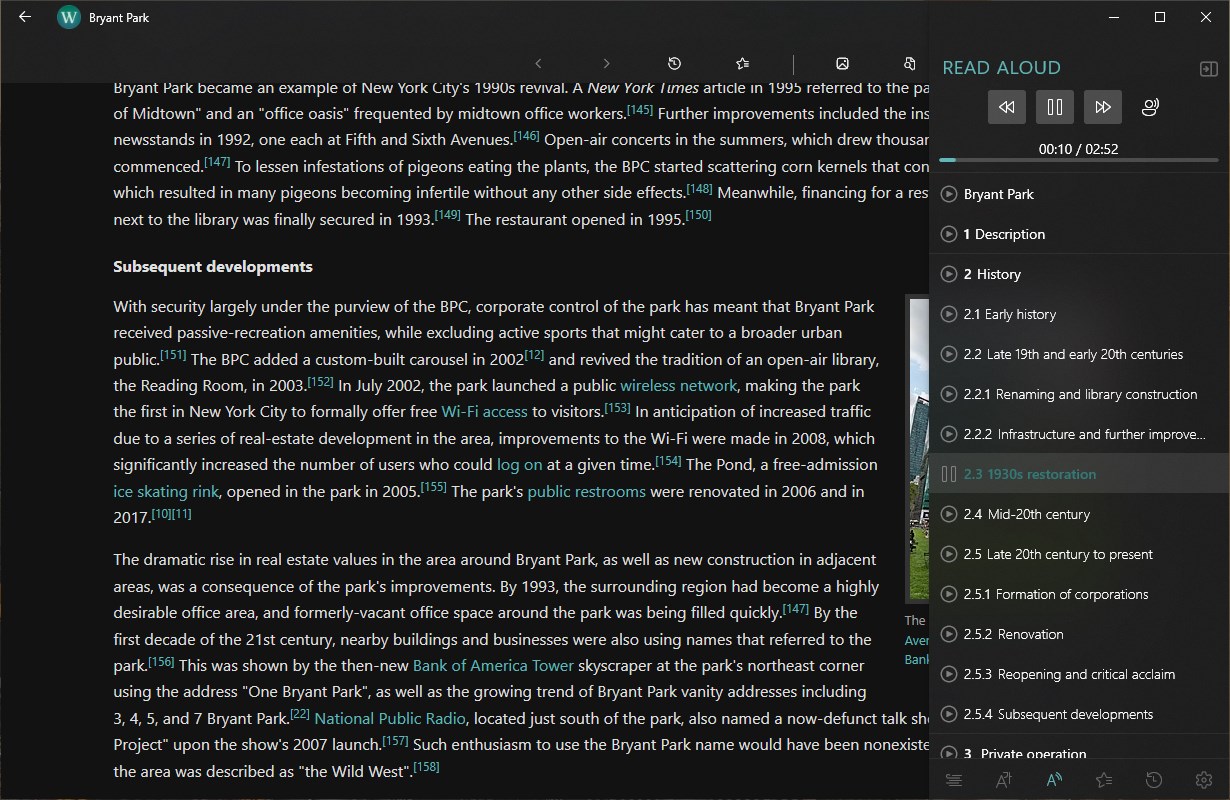This screenshot has width=1230, height=800.
Task: Click citation reference [157]
Action: click(x=395, y=741)
